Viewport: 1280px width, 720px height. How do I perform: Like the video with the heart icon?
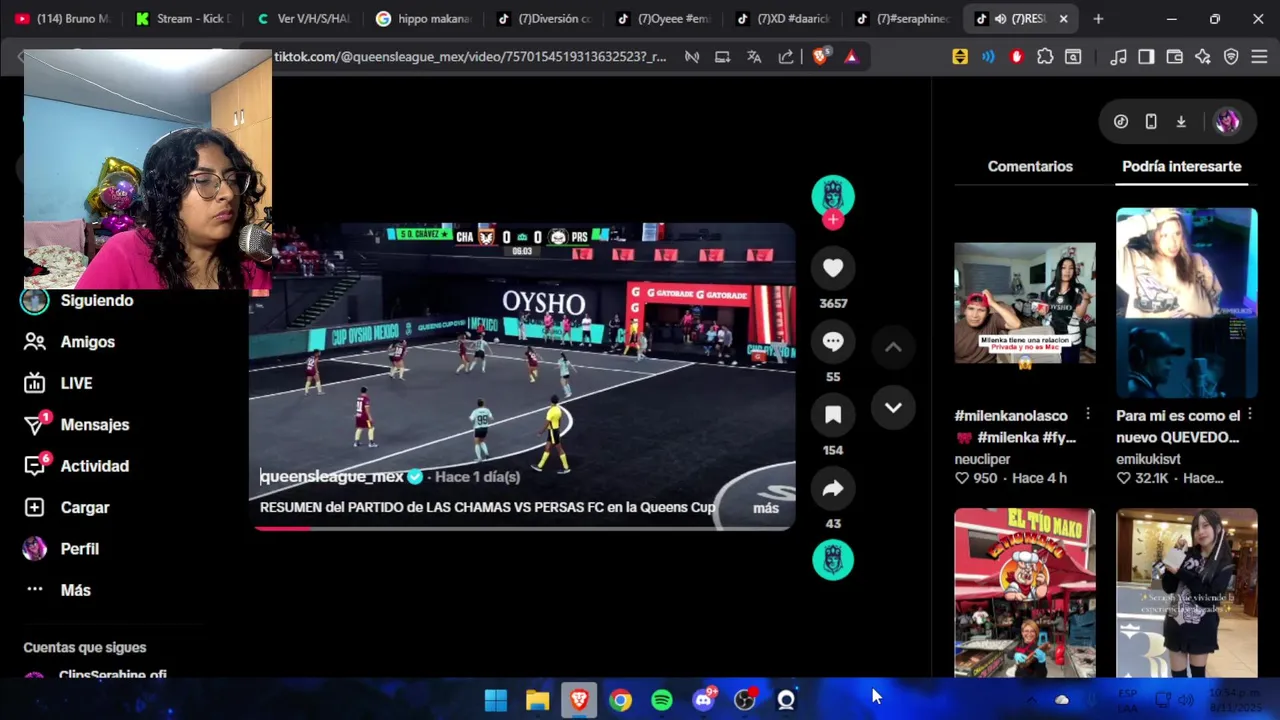click(833, 268)
